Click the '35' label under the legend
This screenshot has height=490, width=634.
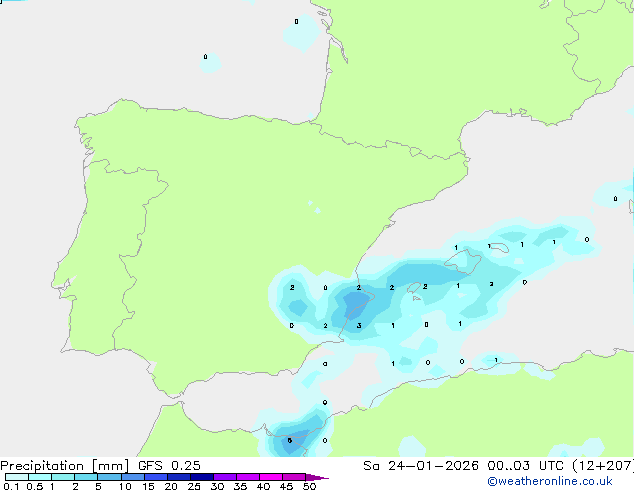pyautogui.click(x=240, y=486)
